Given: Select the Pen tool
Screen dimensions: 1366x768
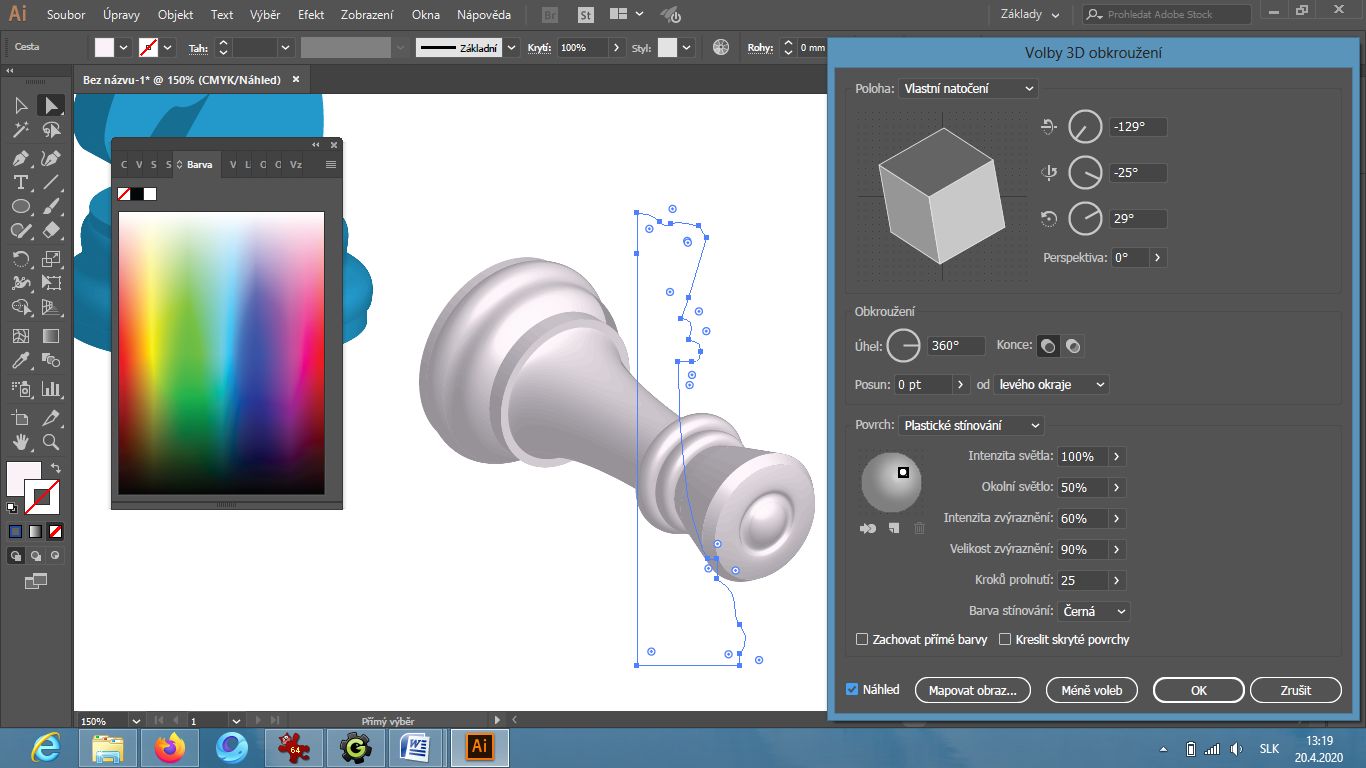Looking at the screenshot, I should click(20, 158).
